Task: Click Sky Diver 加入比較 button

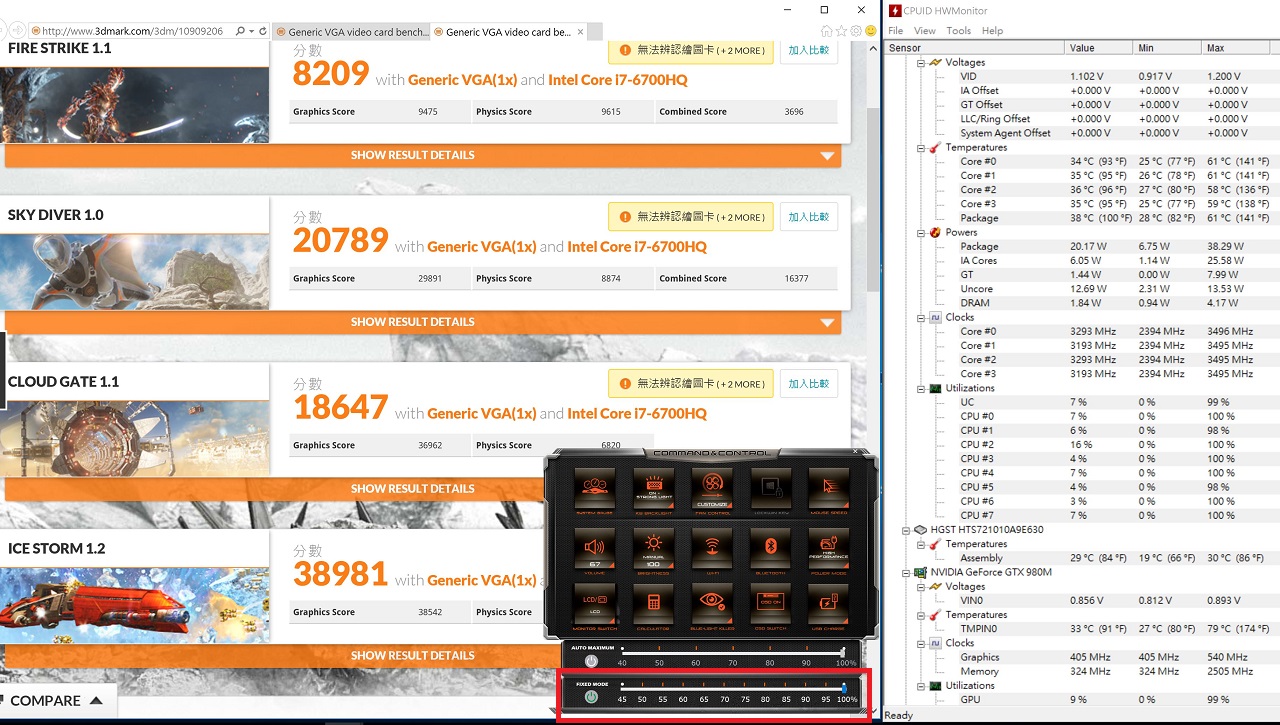Action: [809, 217]
